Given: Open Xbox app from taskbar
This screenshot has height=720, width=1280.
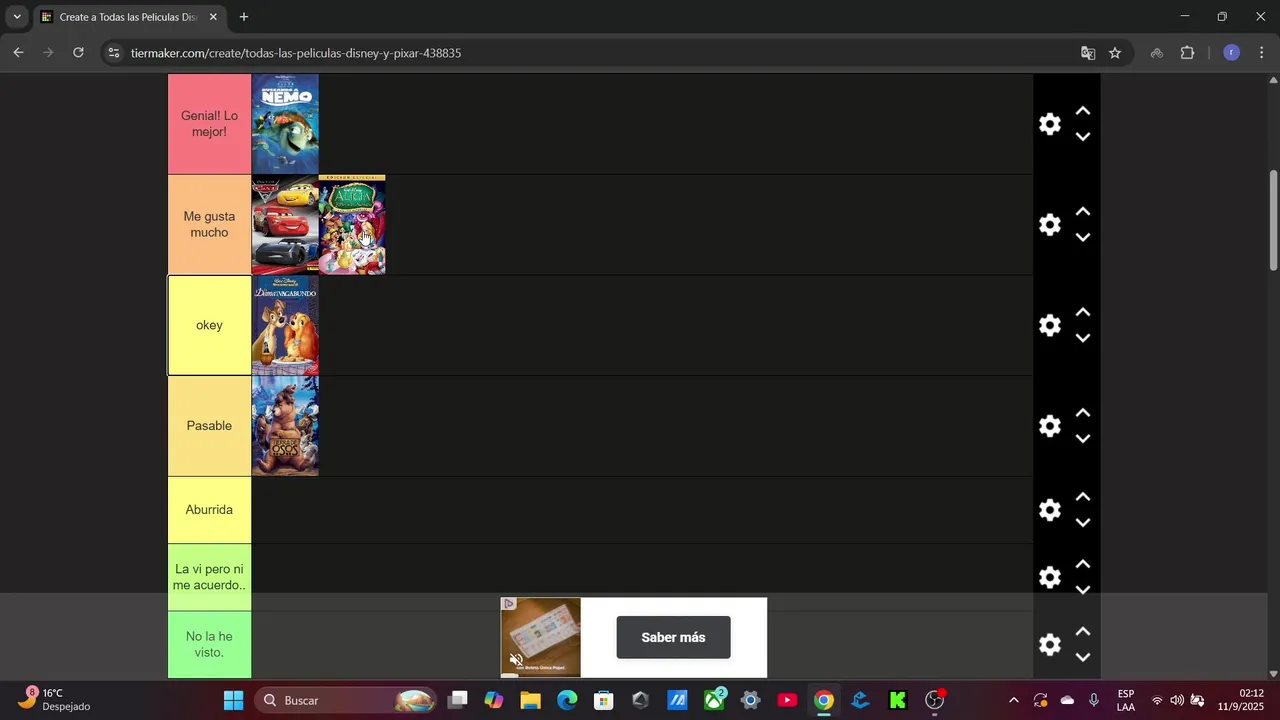Looking at the screenshot, I should 714,700.
